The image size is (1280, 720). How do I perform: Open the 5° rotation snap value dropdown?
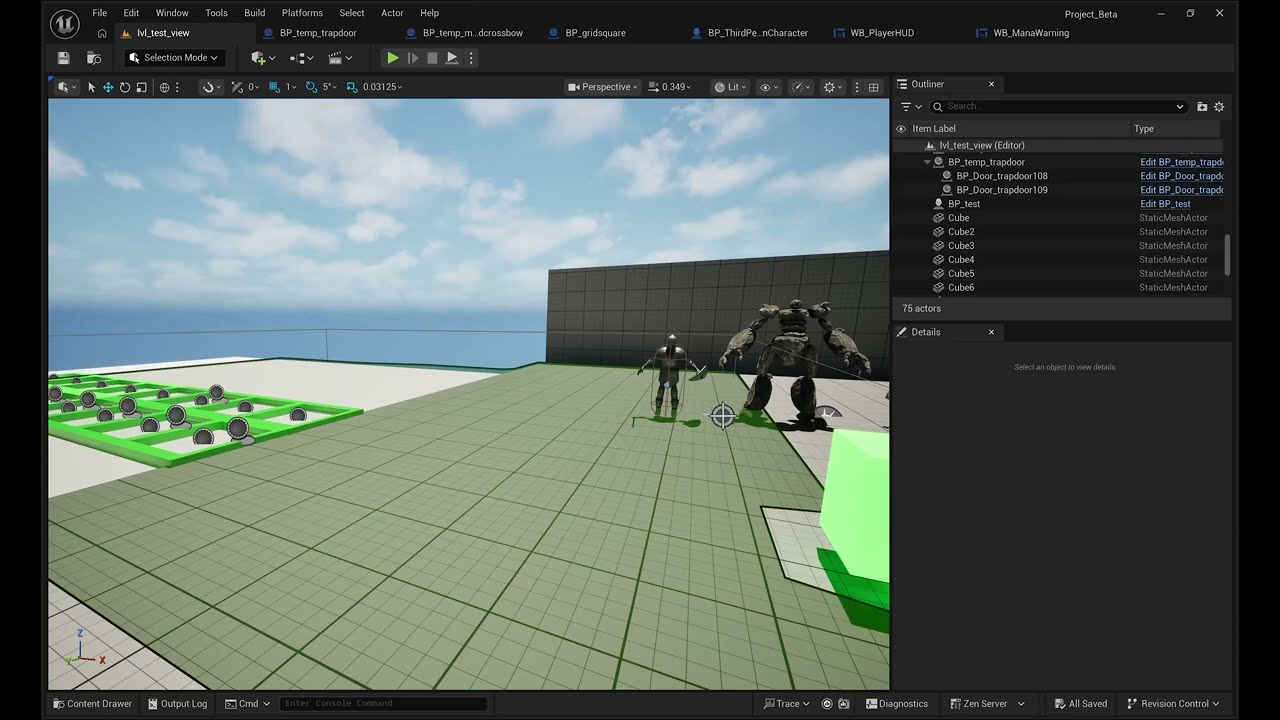click(x=329, y=87)
